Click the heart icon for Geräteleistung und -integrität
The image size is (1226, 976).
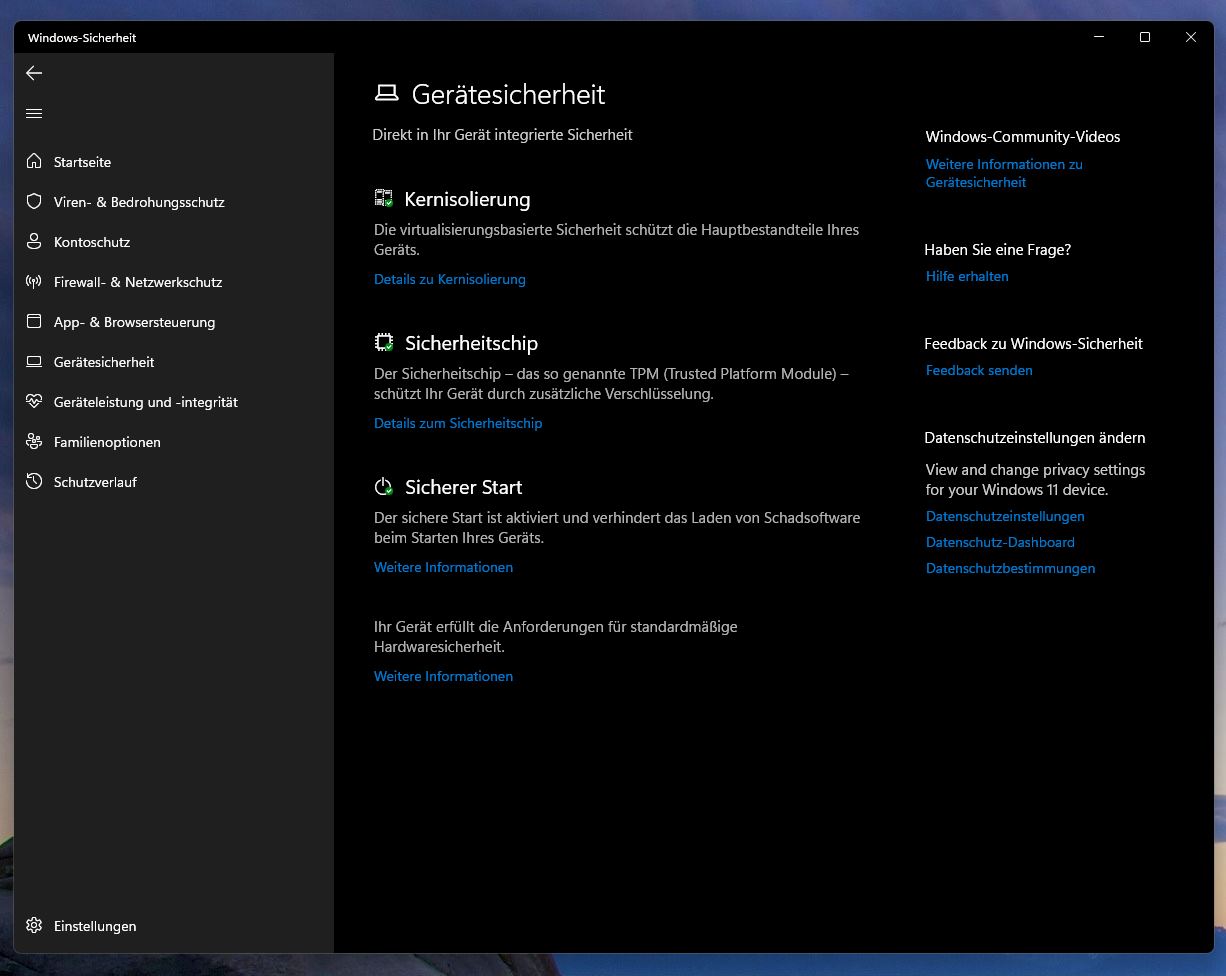click(34, 401)
